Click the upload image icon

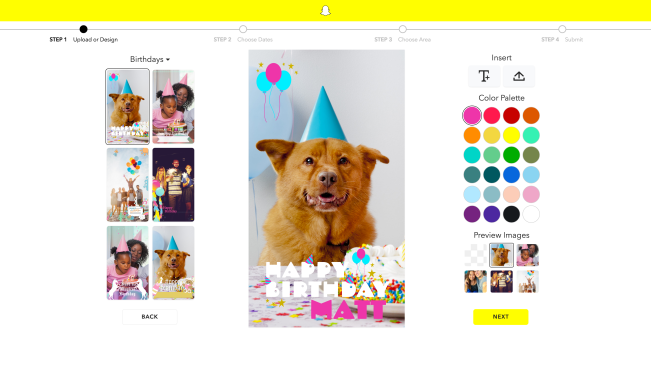(519, 76)
